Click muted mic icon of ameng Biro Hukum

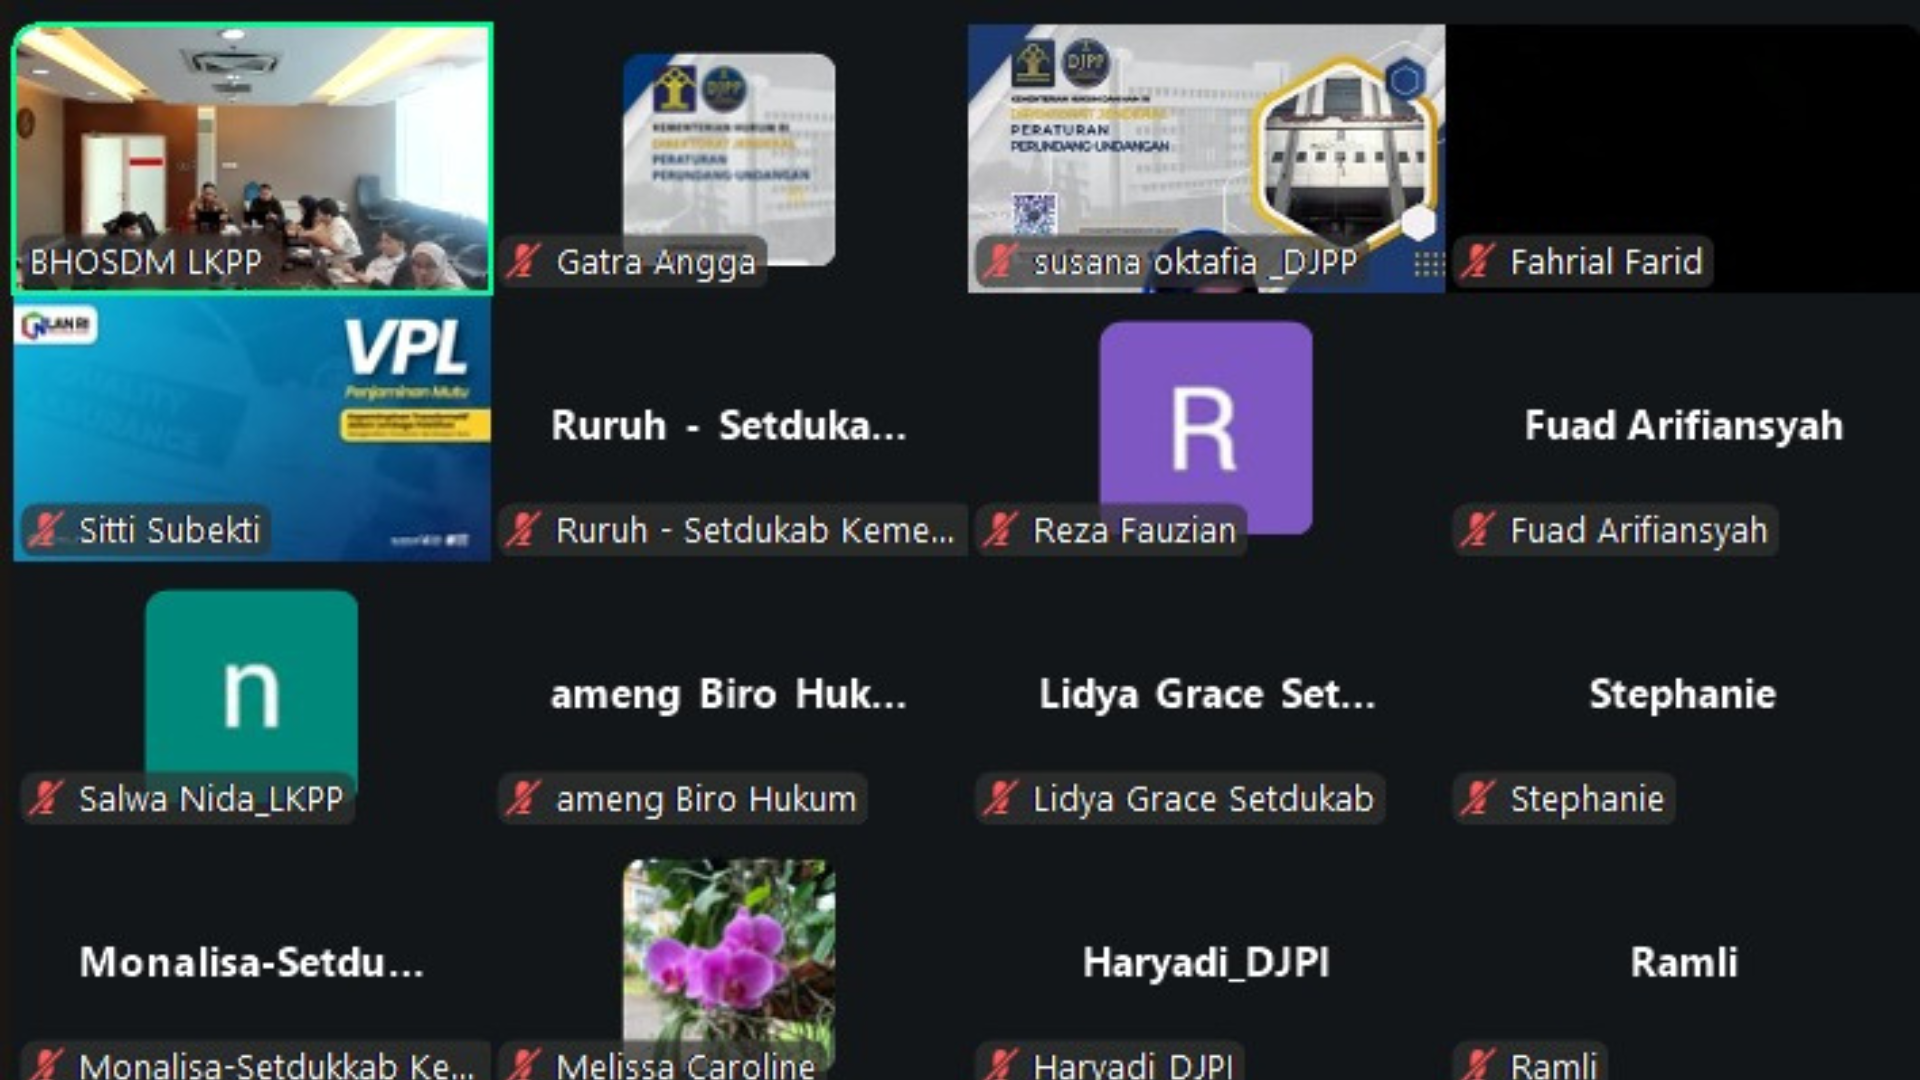coord(523,798)
